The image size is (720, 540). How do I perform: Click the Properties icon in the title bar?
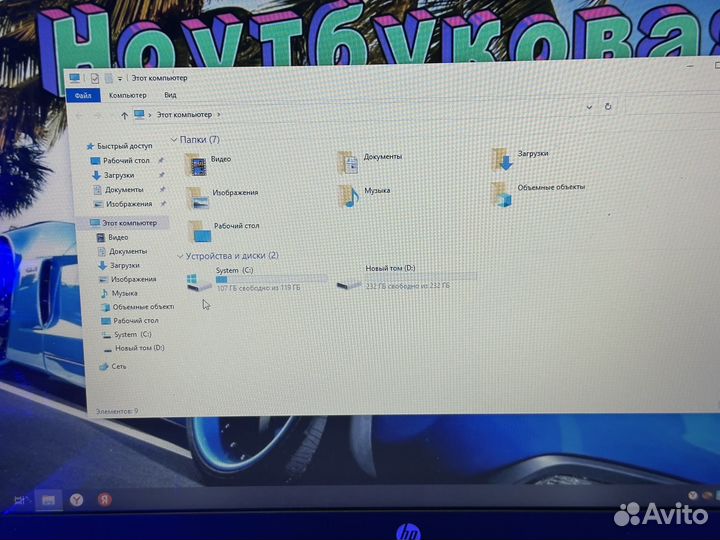[95, 79]
